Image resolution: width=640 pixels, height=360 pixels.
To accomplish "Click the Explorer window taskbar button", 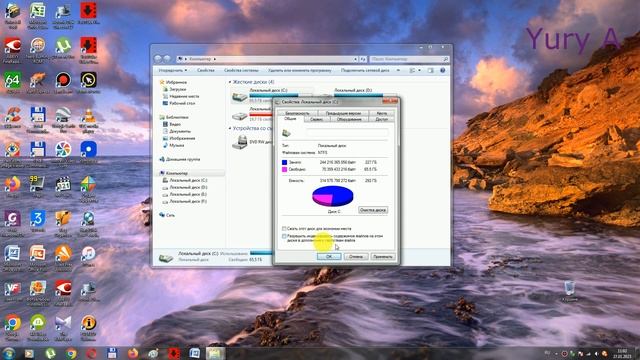I will (x=215, y=353).
